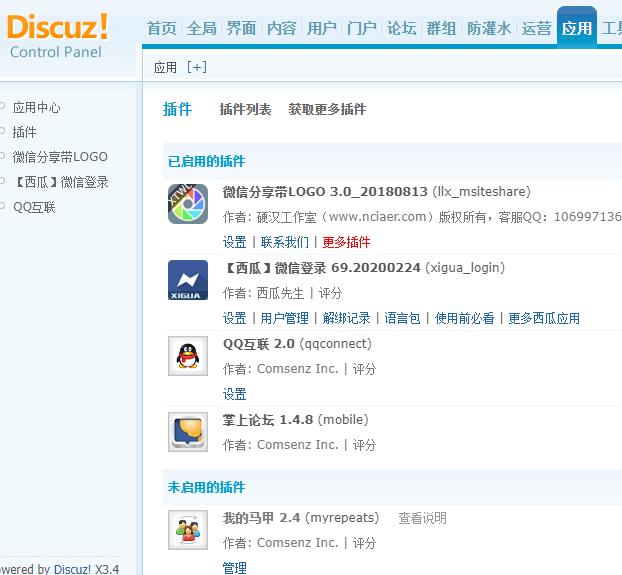Open 用户管理 for 微信登录
Viewport: 622px width, 575px height.
click(284, 318)
